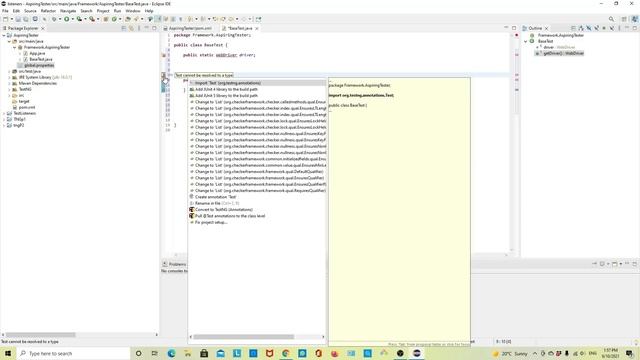The height and width of the screenshot is (360, 640).
Task: Click the taskbar search input field
Action: (73, 353)
